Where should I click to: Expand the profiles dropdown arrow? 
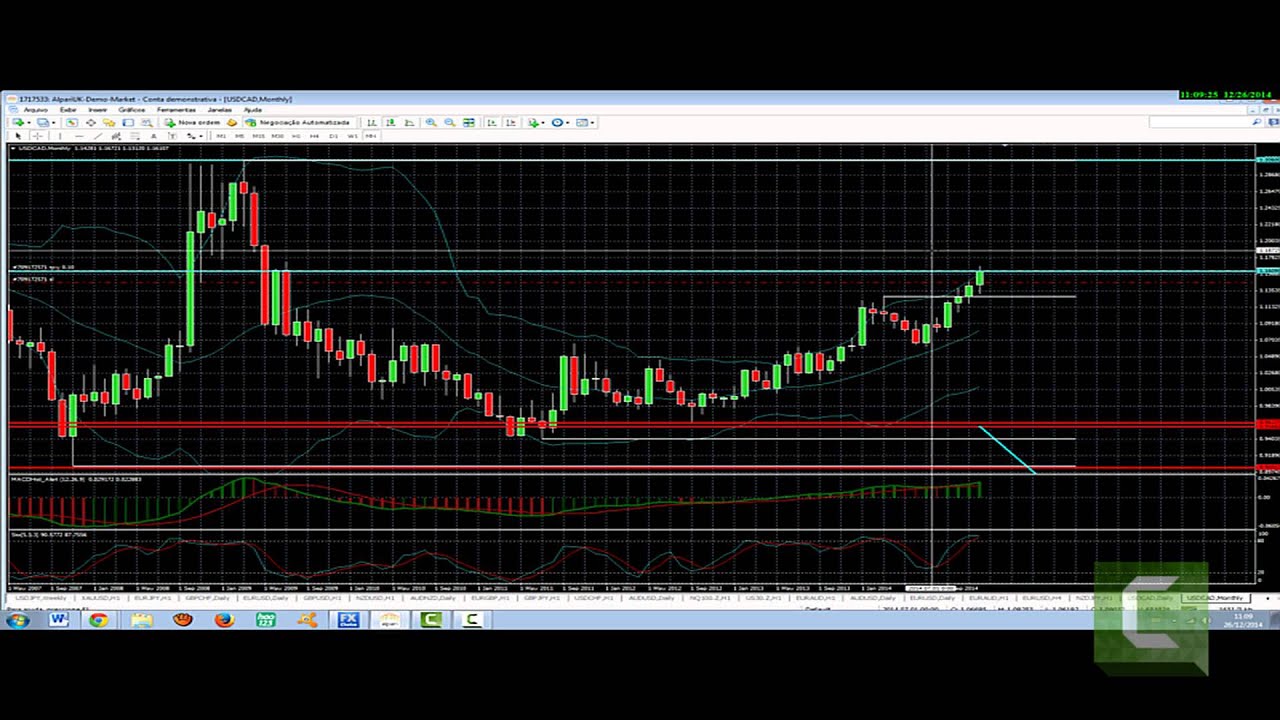[x=54, y=122]
